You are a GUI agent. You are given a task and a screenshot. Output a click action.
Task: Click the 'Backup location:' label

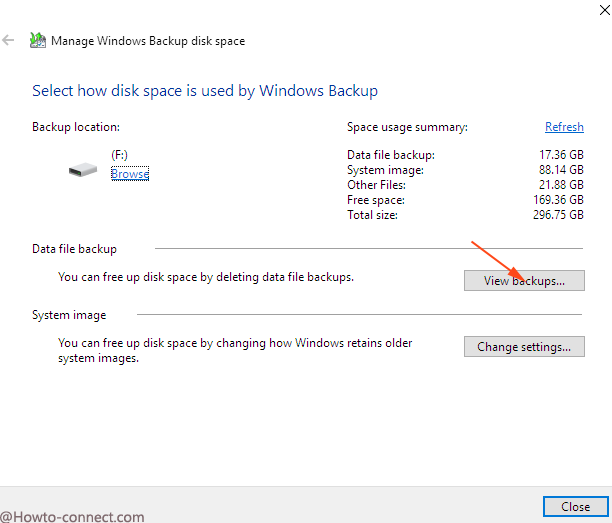tap(76, 127)
